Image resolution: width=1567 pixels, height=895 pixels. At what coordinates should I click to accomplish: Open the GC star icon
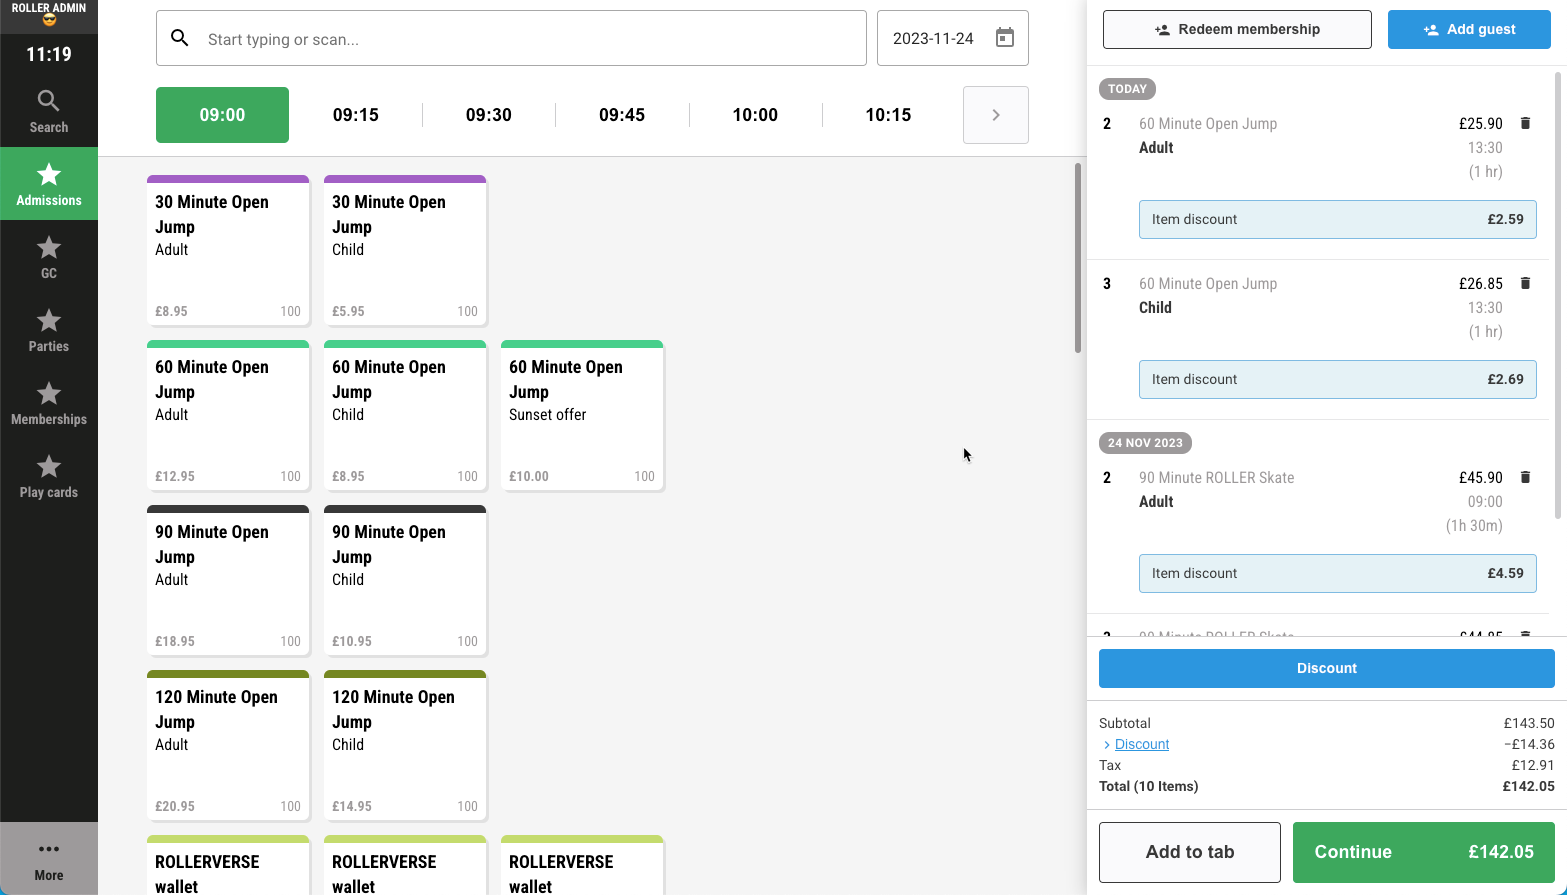coord(49,247)
